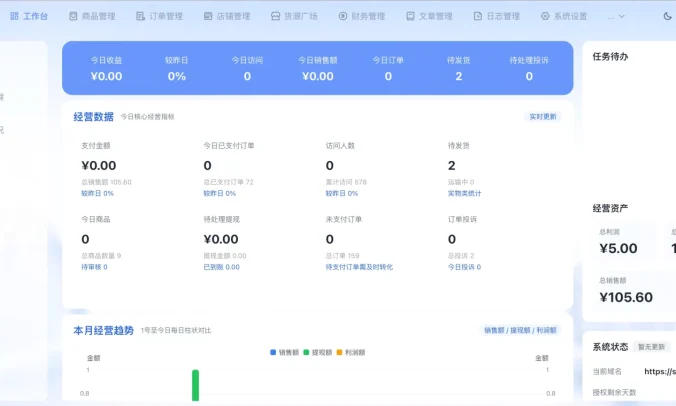Click the 暂无更新 status badge

(651, 347)
